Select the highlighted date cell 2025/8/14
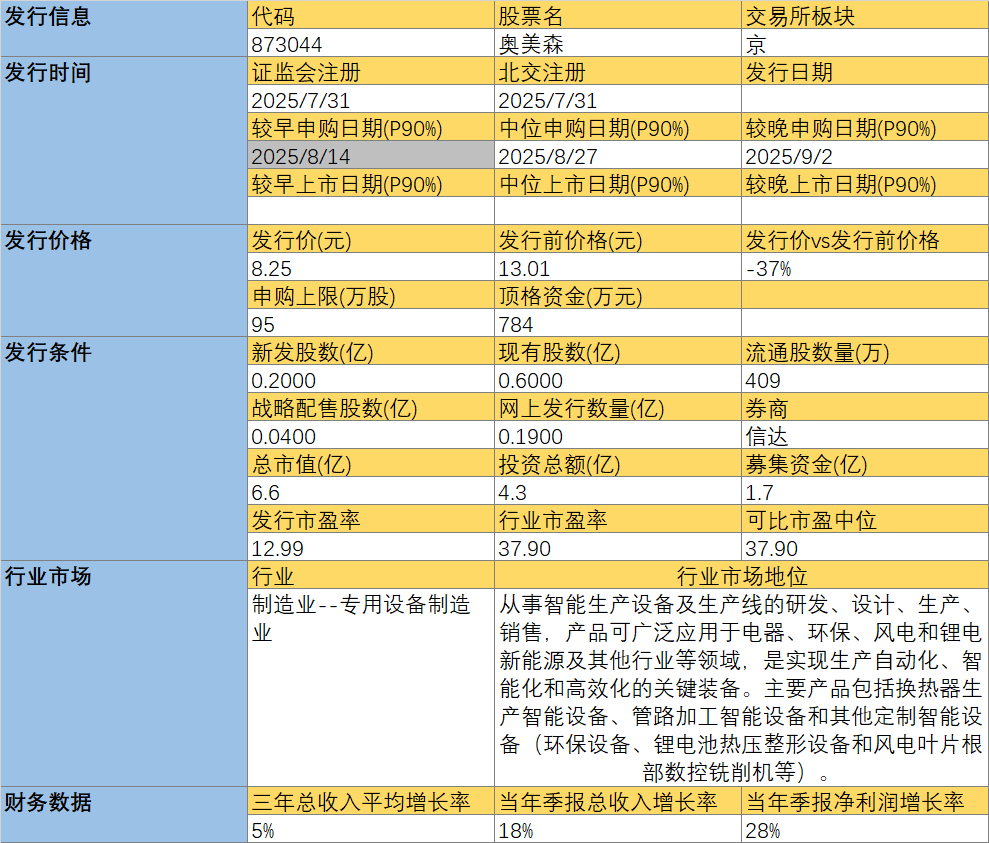989x843 pixels. coord(371,154)
